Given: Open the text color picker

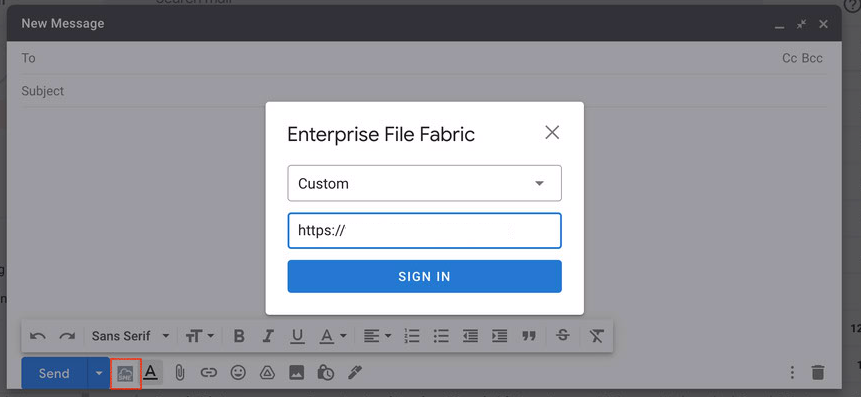Looking at the screenshot, I should (333, 336).
